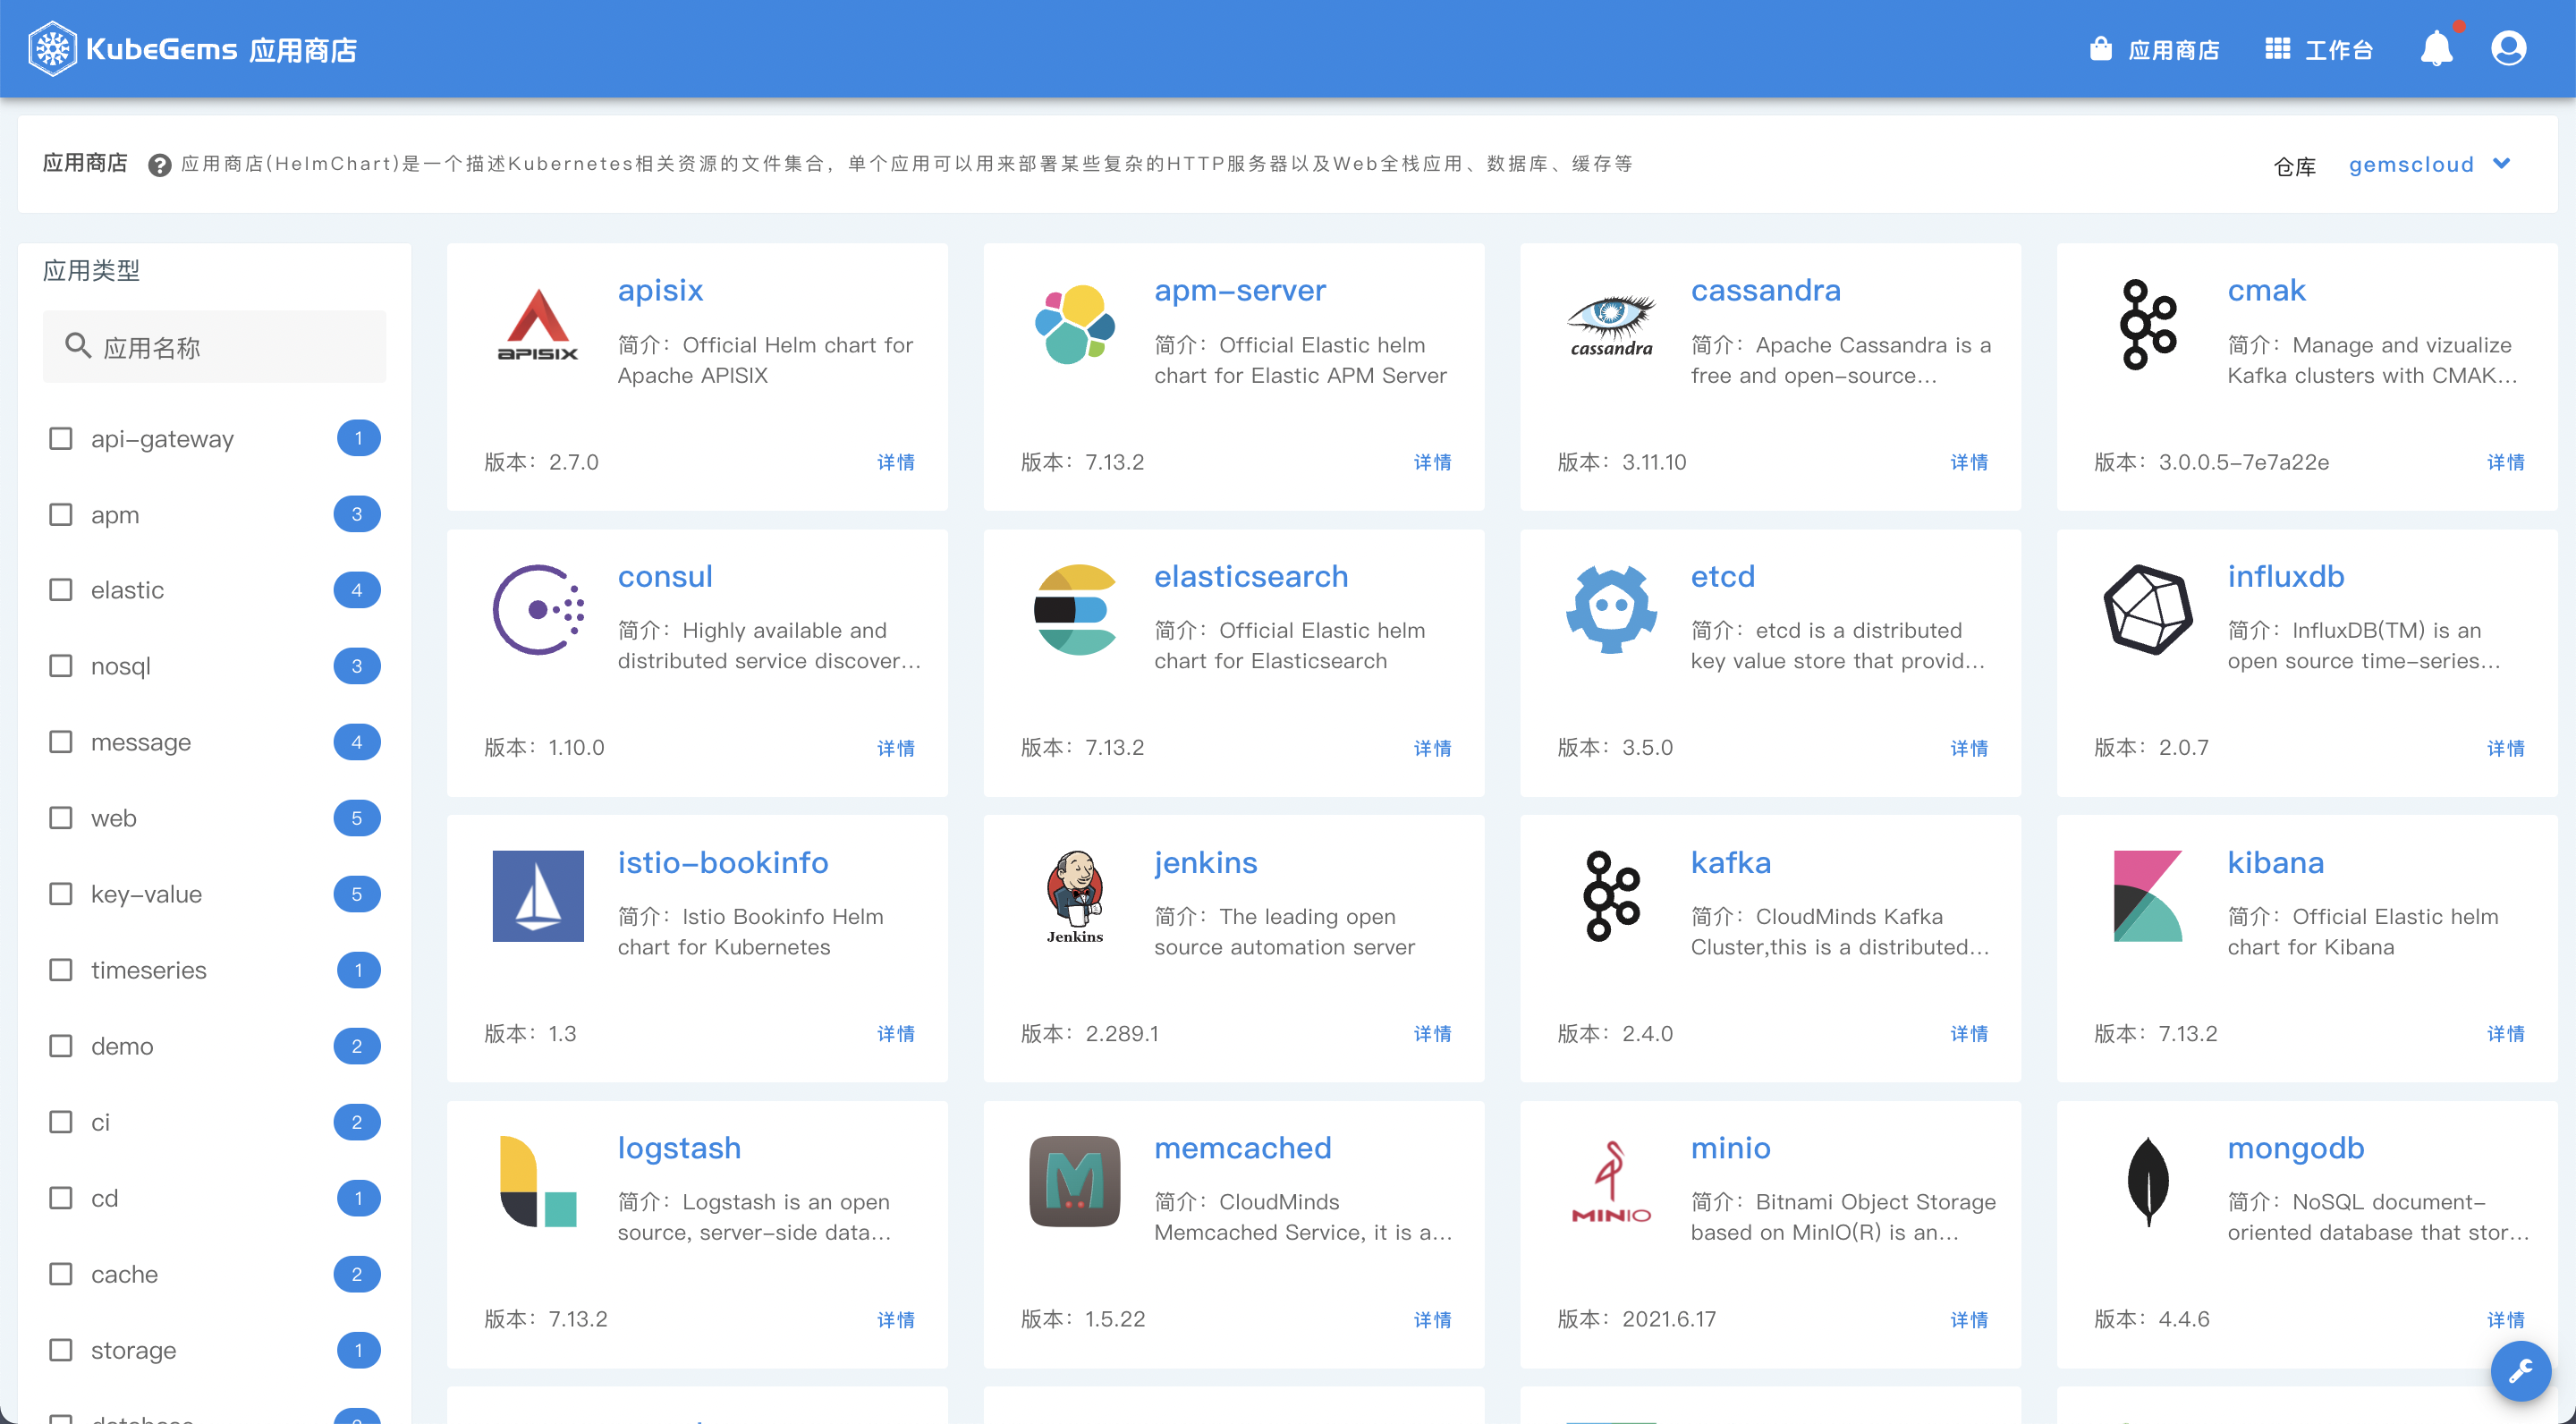Image resolution: width=2576 pixels, height=1424 pixels.
Task: Check the ci filter checkbox
Action: (x=61, y=1122)
